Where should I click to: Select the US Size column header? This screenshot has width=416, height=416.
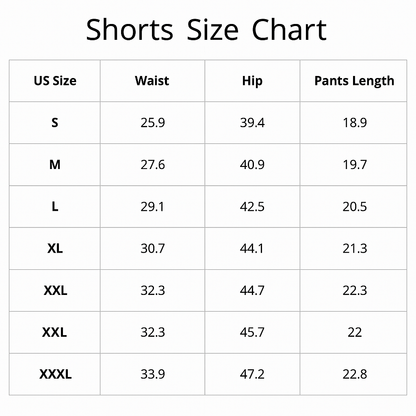tap(55, 81)
